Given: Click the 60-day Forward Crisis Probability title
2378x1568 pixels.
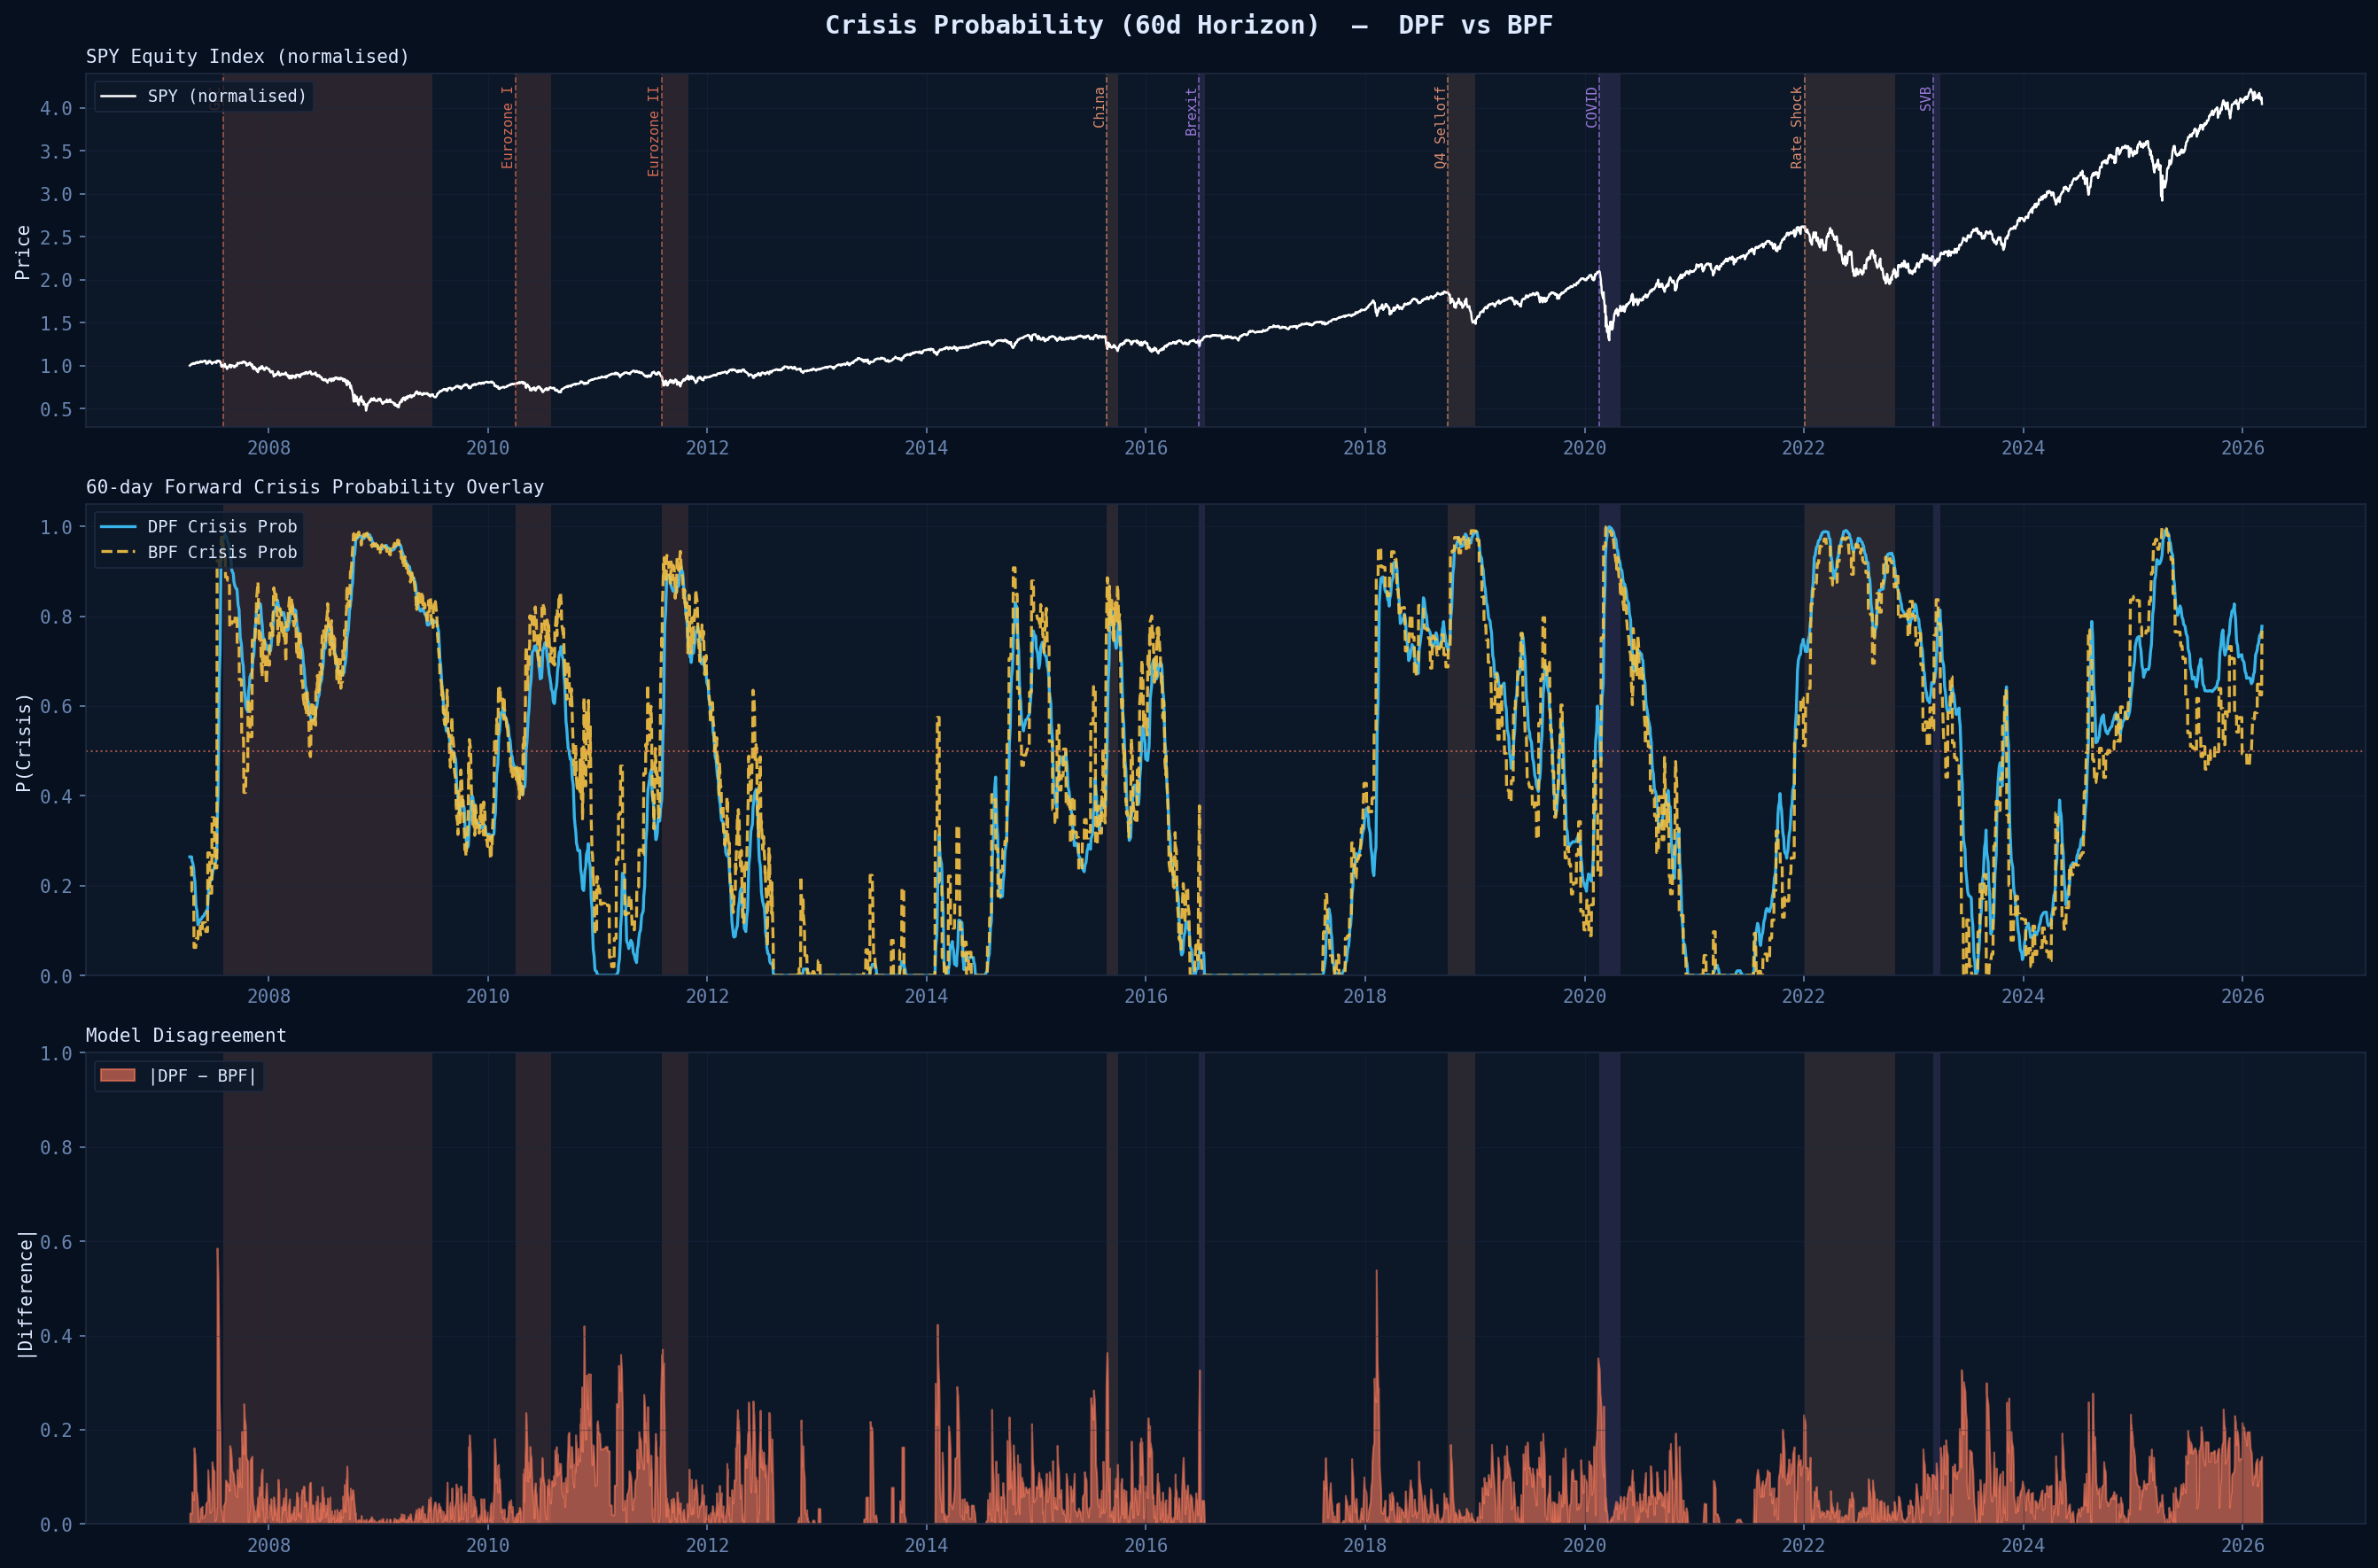Looking at the screenshot, I should click(314, 487).
